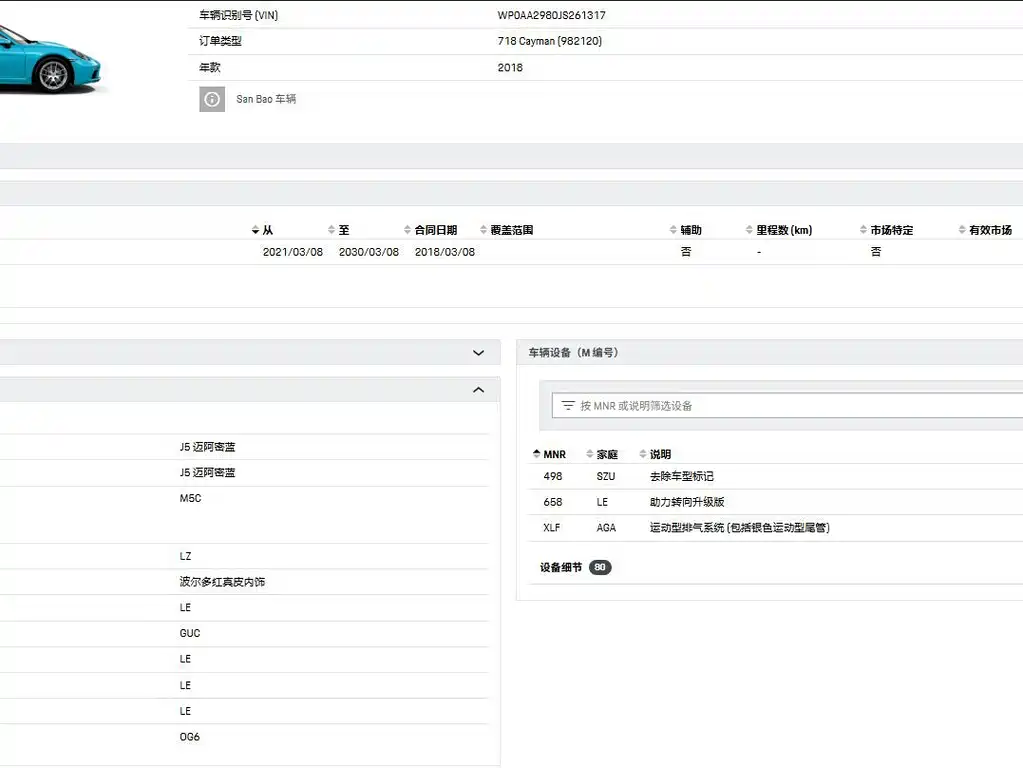Click the 波尔多红真皮内饰 interior value
1023x768 pixels.
click(222, 582)
